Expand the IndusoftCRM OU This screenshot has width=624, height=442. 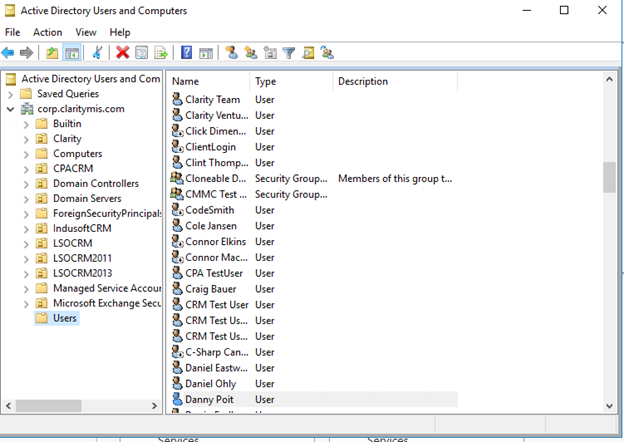pos(26,229)
